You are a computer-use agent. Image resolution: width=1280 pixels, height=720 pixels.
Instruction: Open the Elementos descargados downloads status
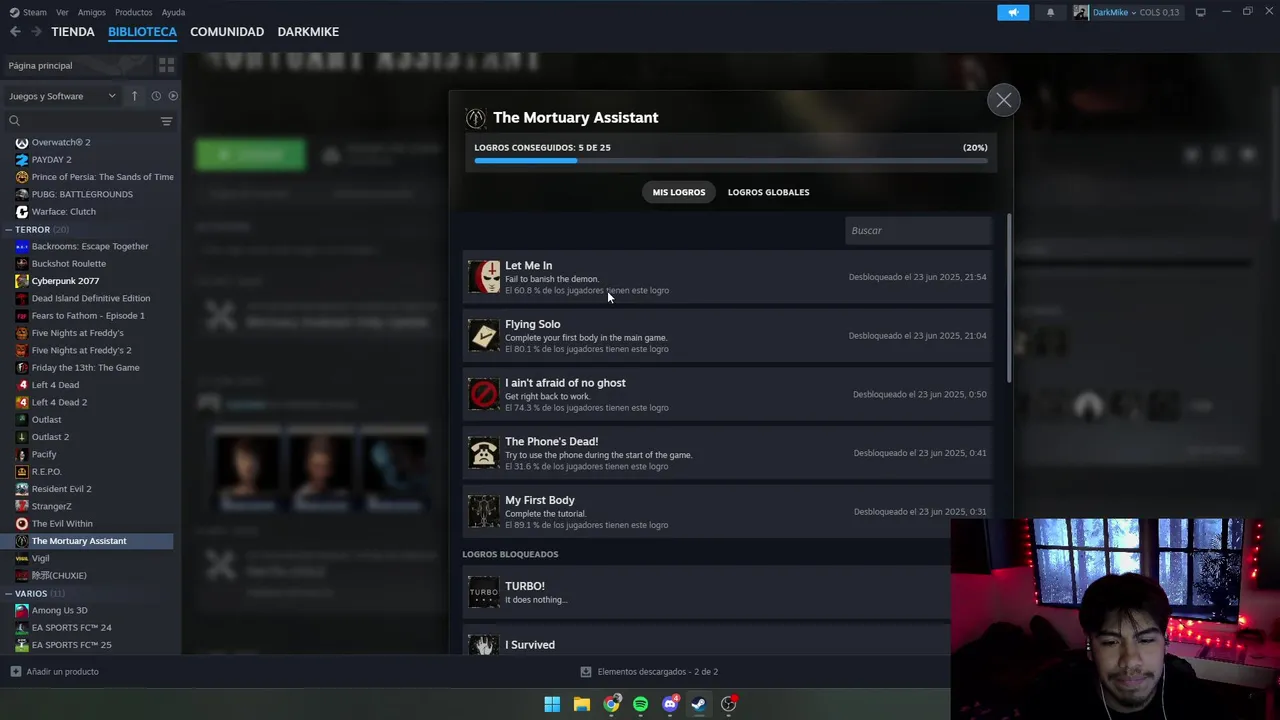tap(649, 672)
